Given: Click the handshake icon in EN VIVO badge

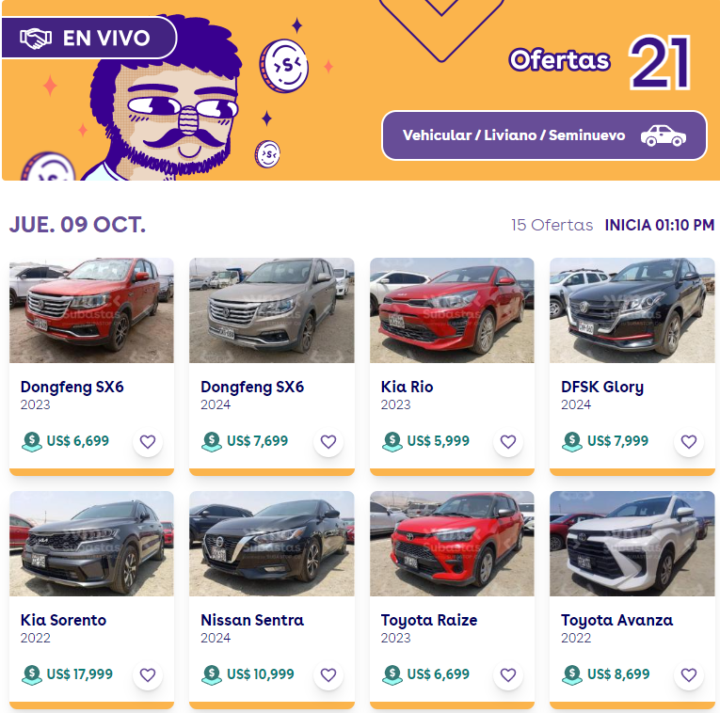Looking at the screenshot, I should pos(36,39).
